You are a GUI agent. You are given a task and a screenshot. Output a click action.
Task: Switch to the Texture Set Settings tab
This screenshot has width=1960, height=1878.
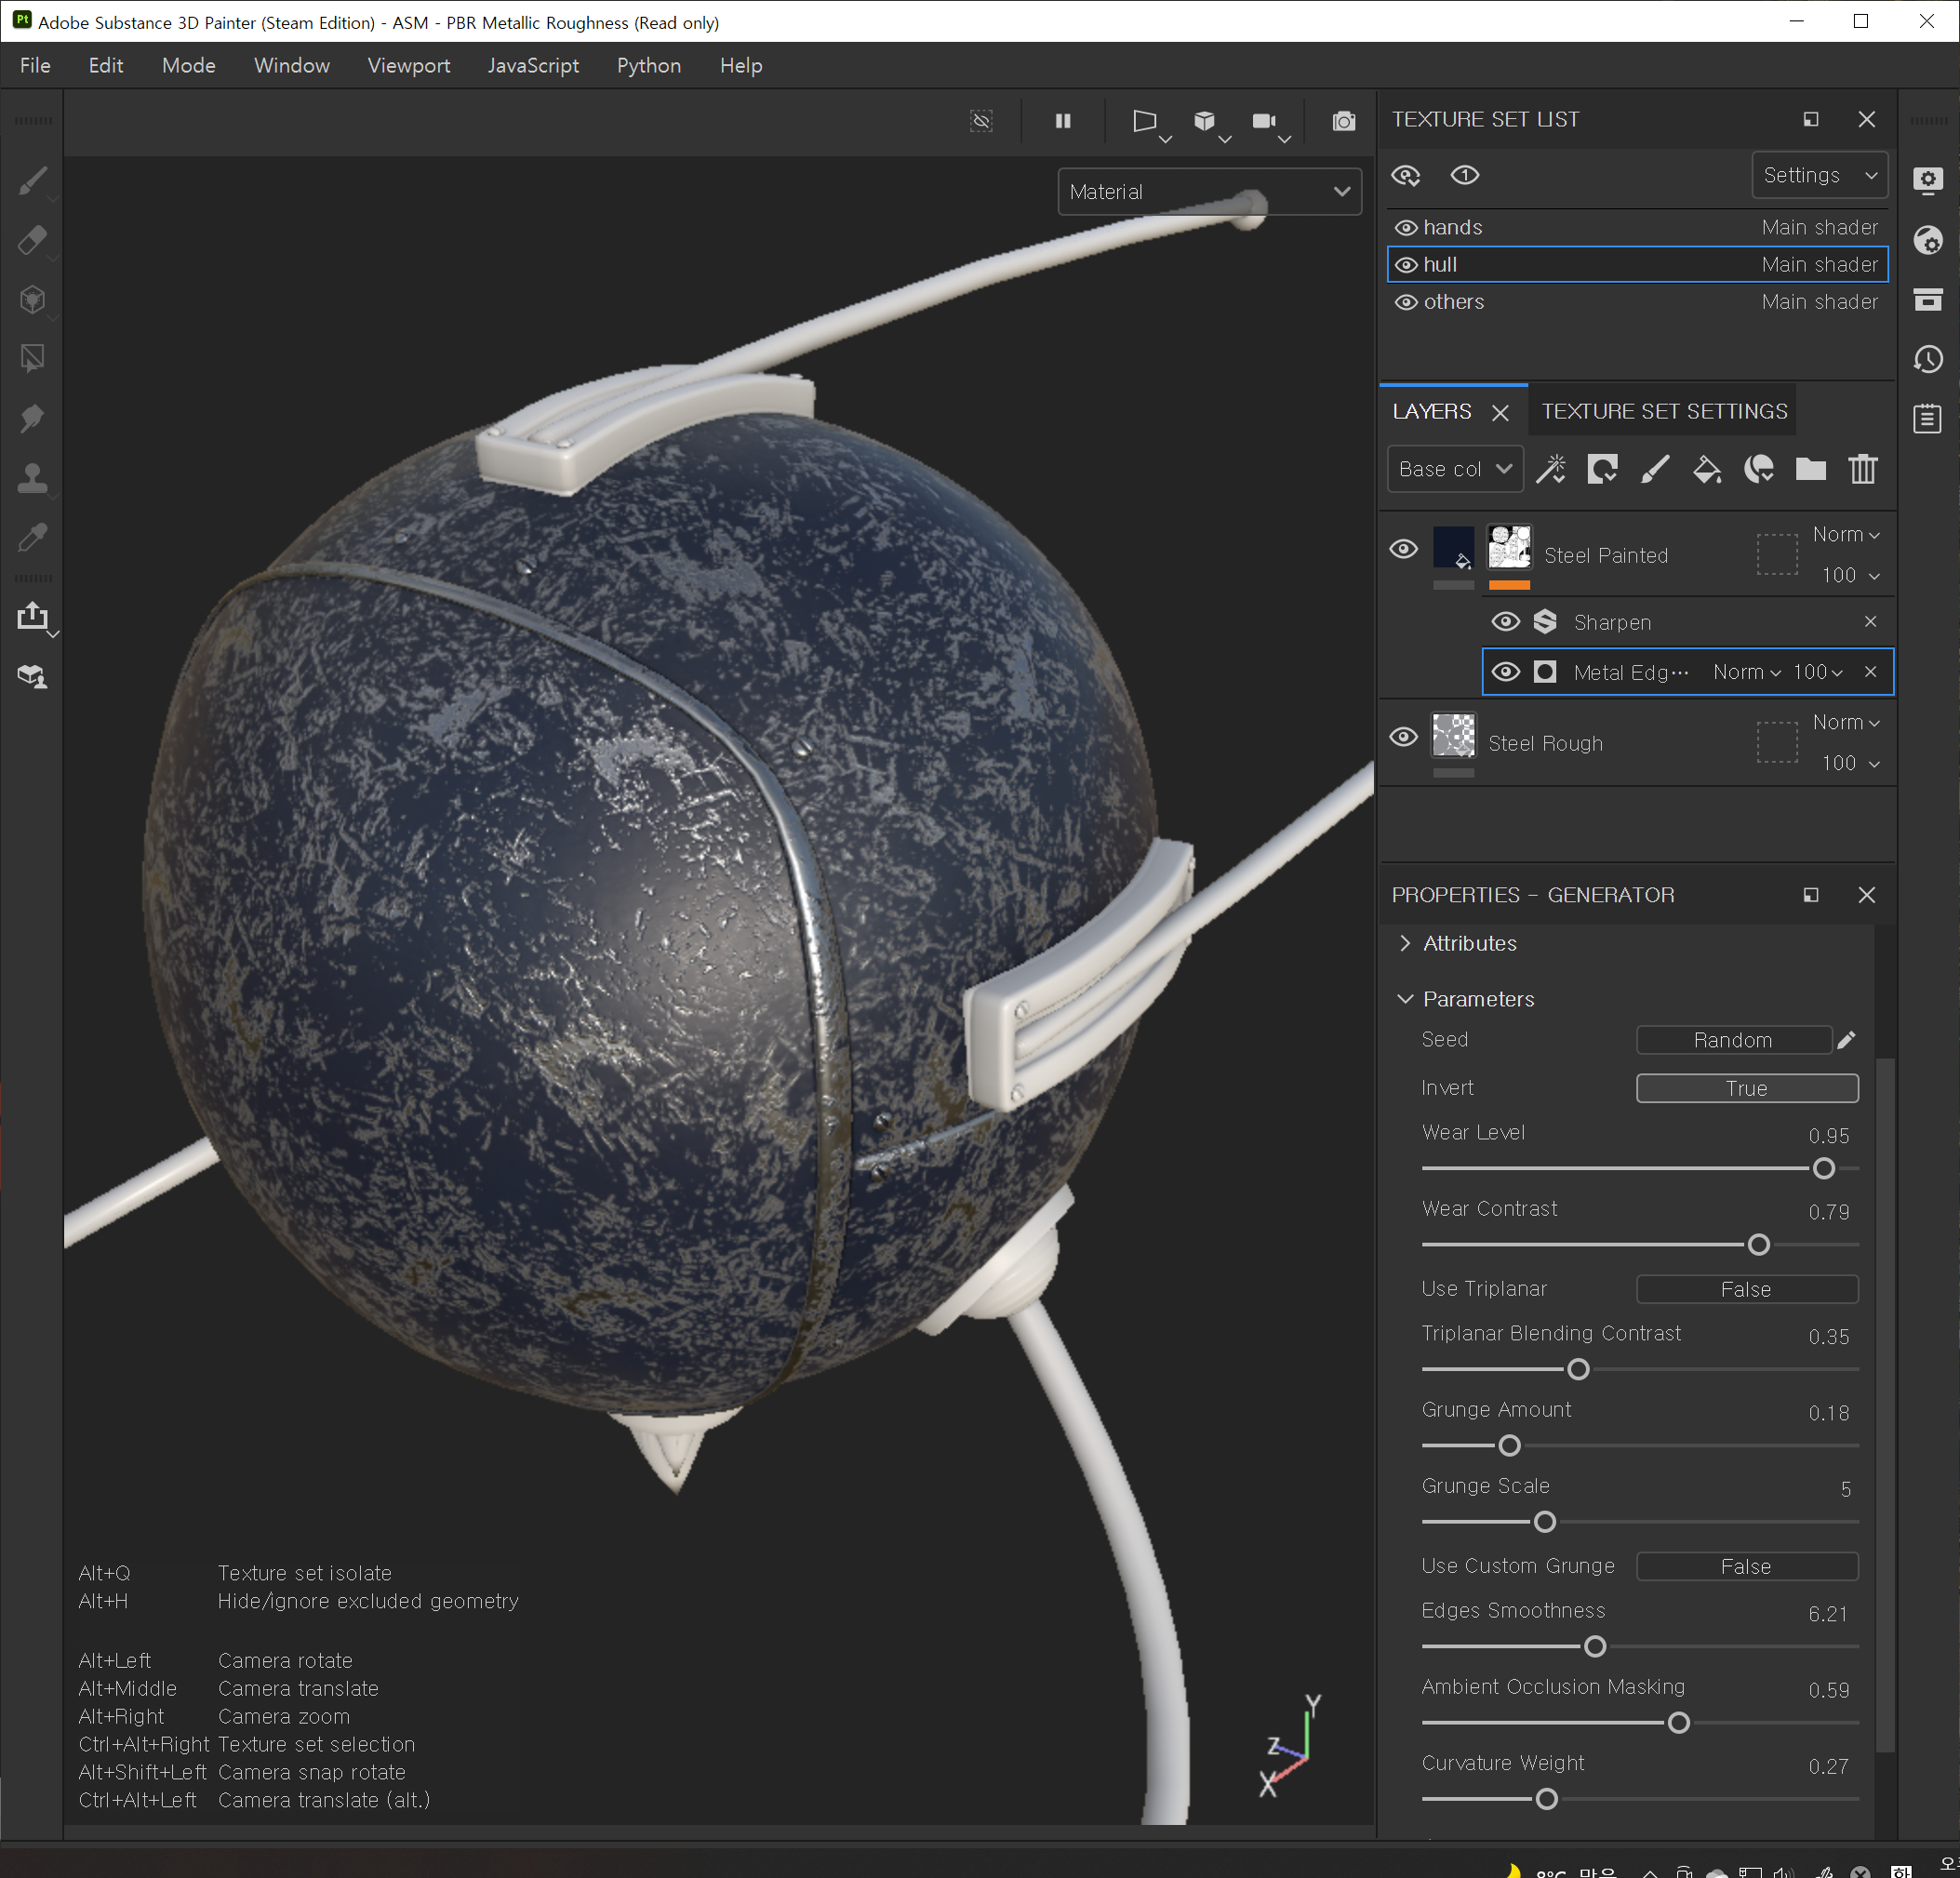[1663, 411]
